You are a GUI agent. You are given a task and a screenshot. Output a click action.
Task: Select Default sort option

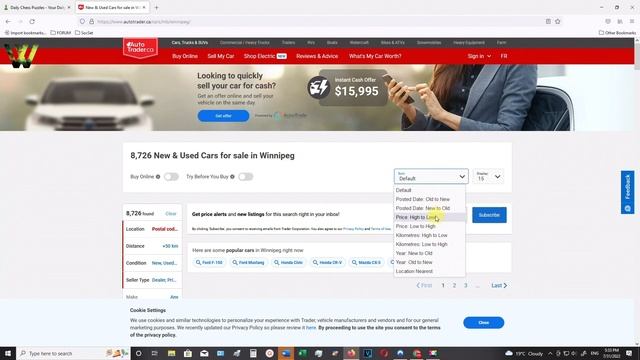[429, 190]
